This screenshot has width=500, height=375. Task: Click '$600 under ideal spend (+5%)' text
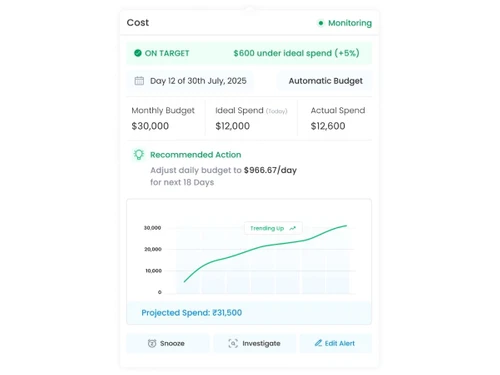coord(296,53)
